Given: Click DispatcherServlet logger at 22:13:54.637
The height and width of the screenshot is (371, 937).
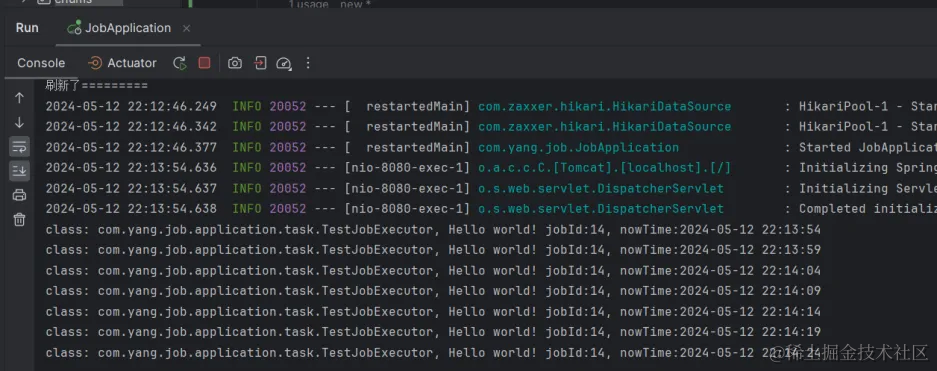Looking at the screenshot, I should [x=601, y=188].
